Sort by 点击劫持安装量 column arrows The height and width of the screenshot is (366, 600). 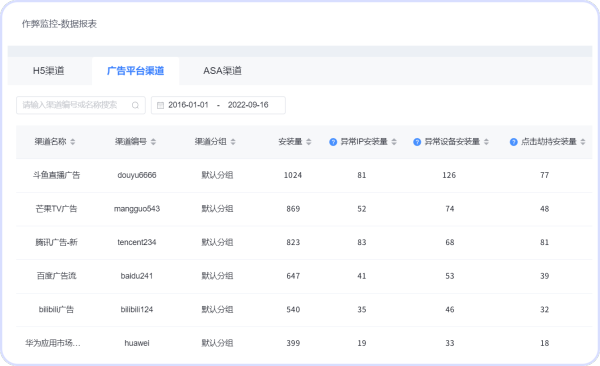[582, 142]
